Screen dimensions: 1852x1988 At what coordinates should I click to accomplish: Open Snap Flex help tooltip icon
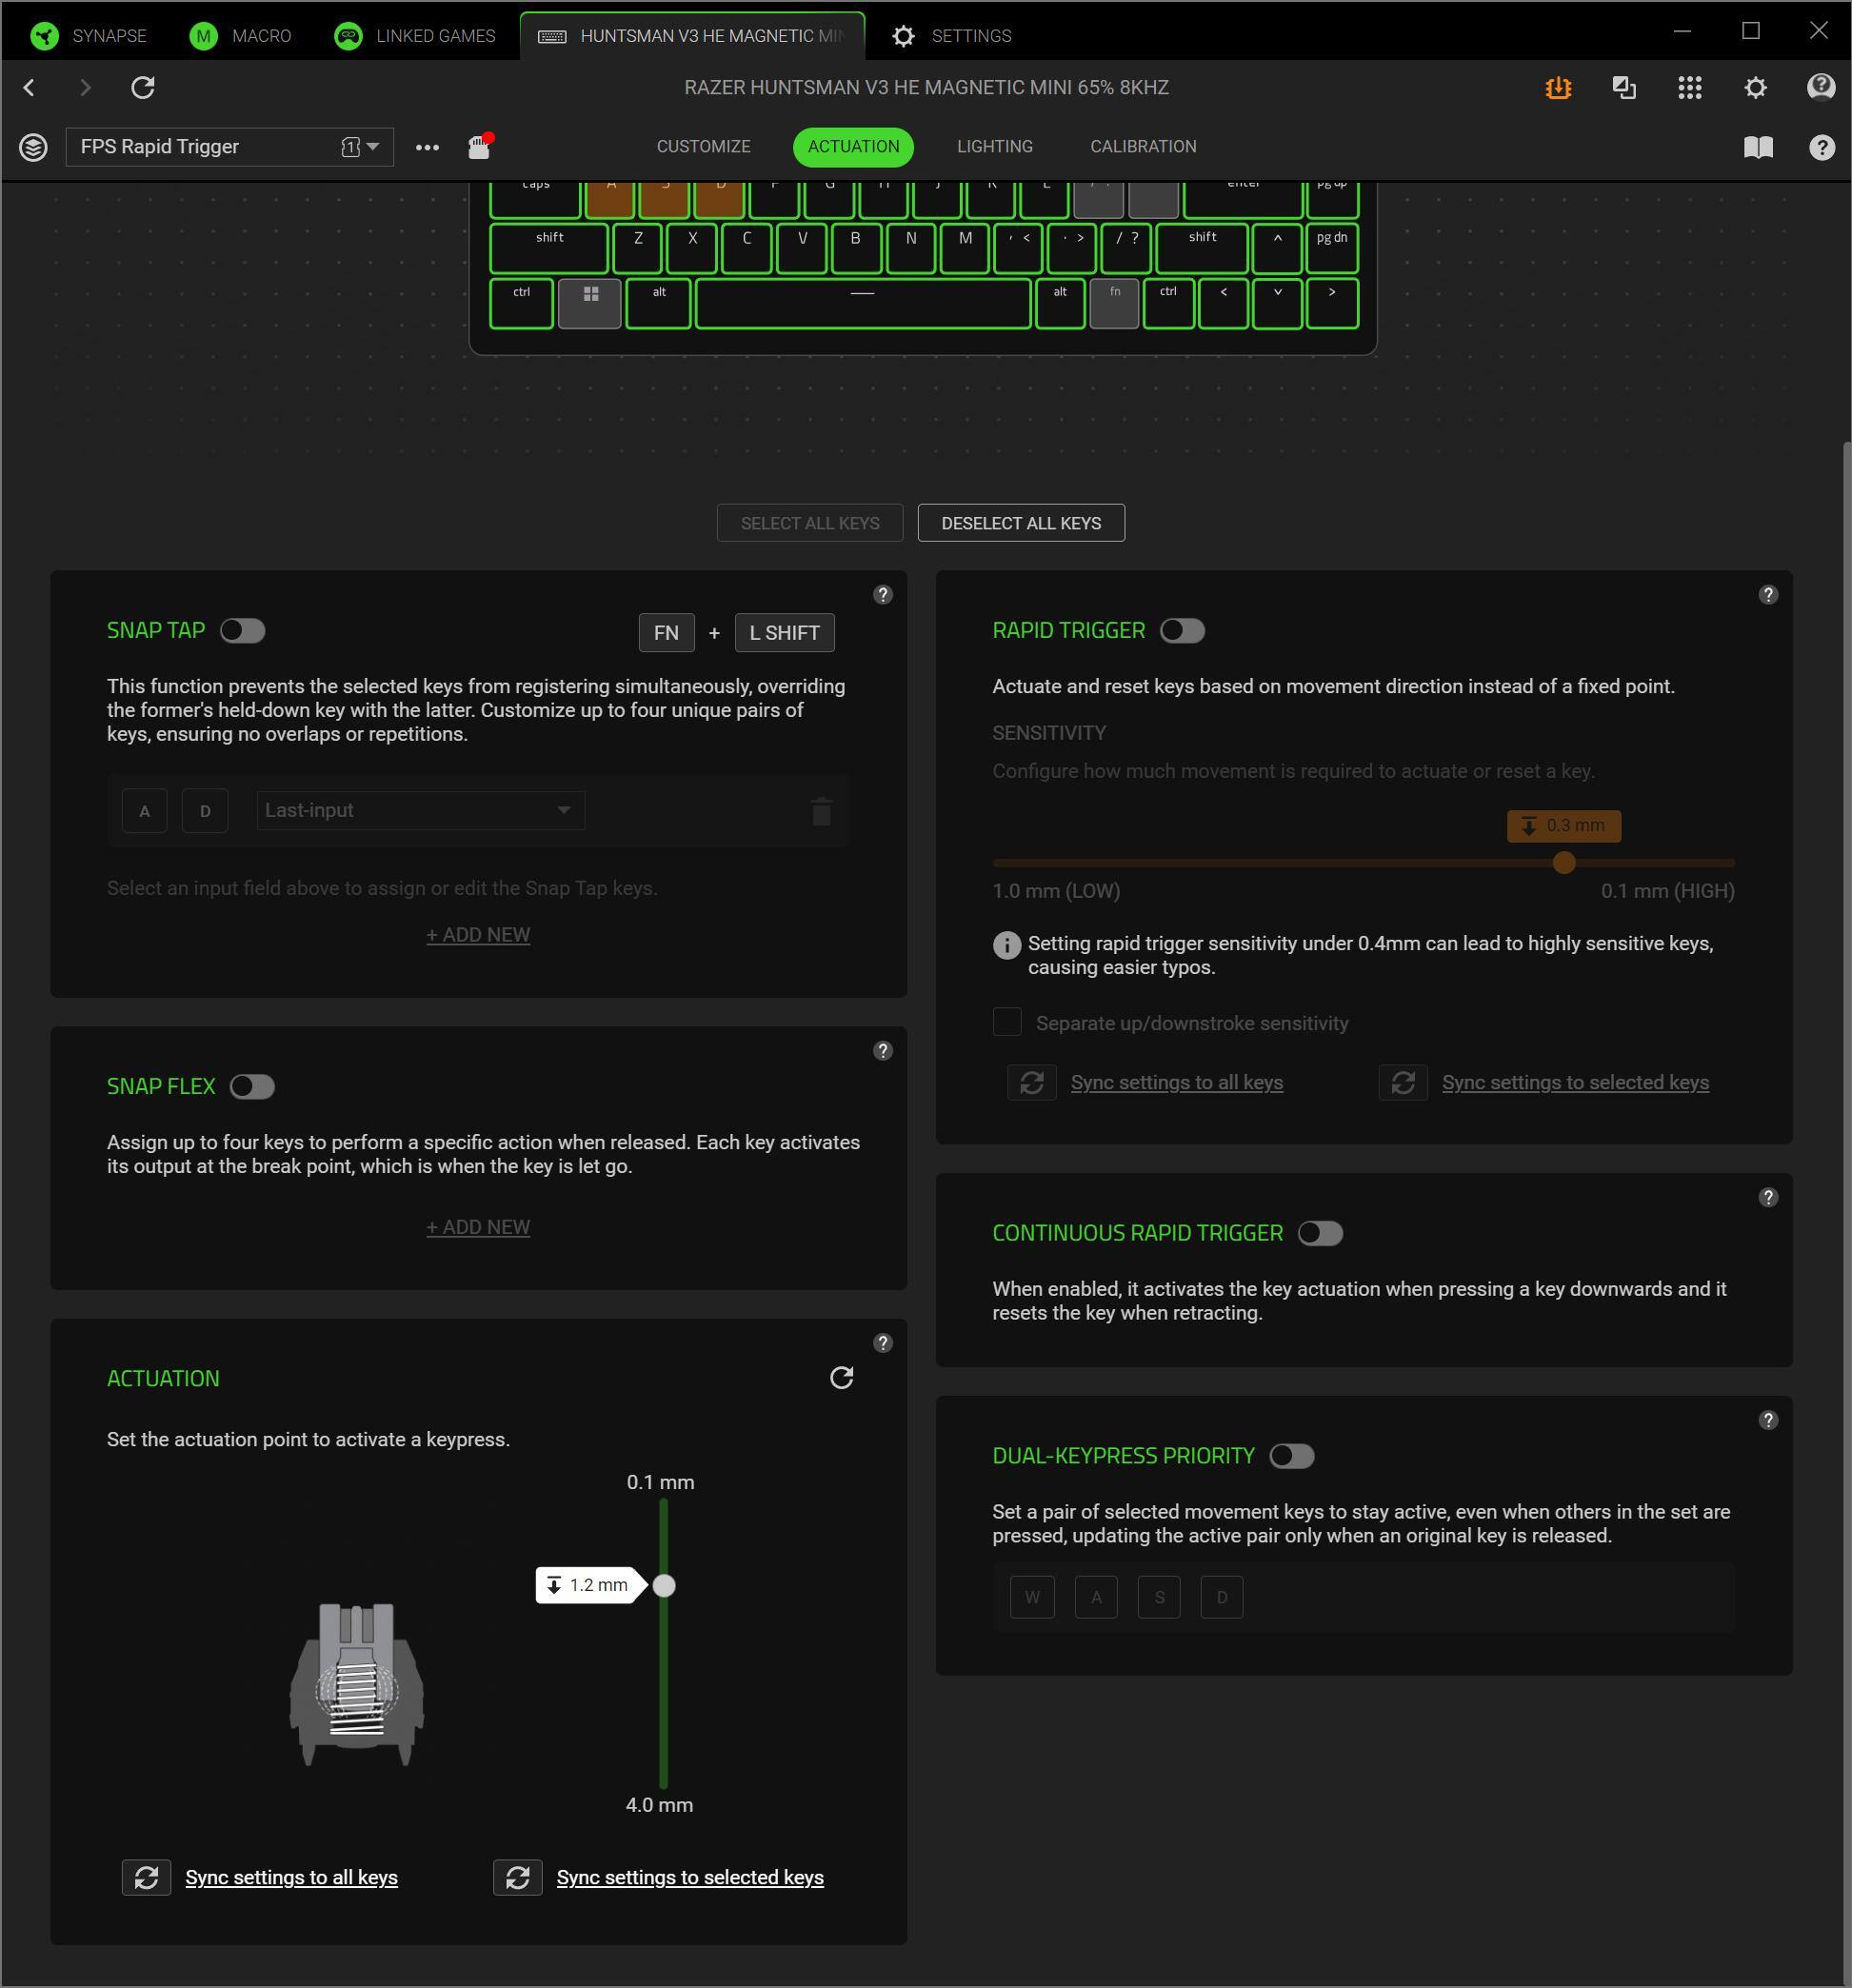(882, 1051)
